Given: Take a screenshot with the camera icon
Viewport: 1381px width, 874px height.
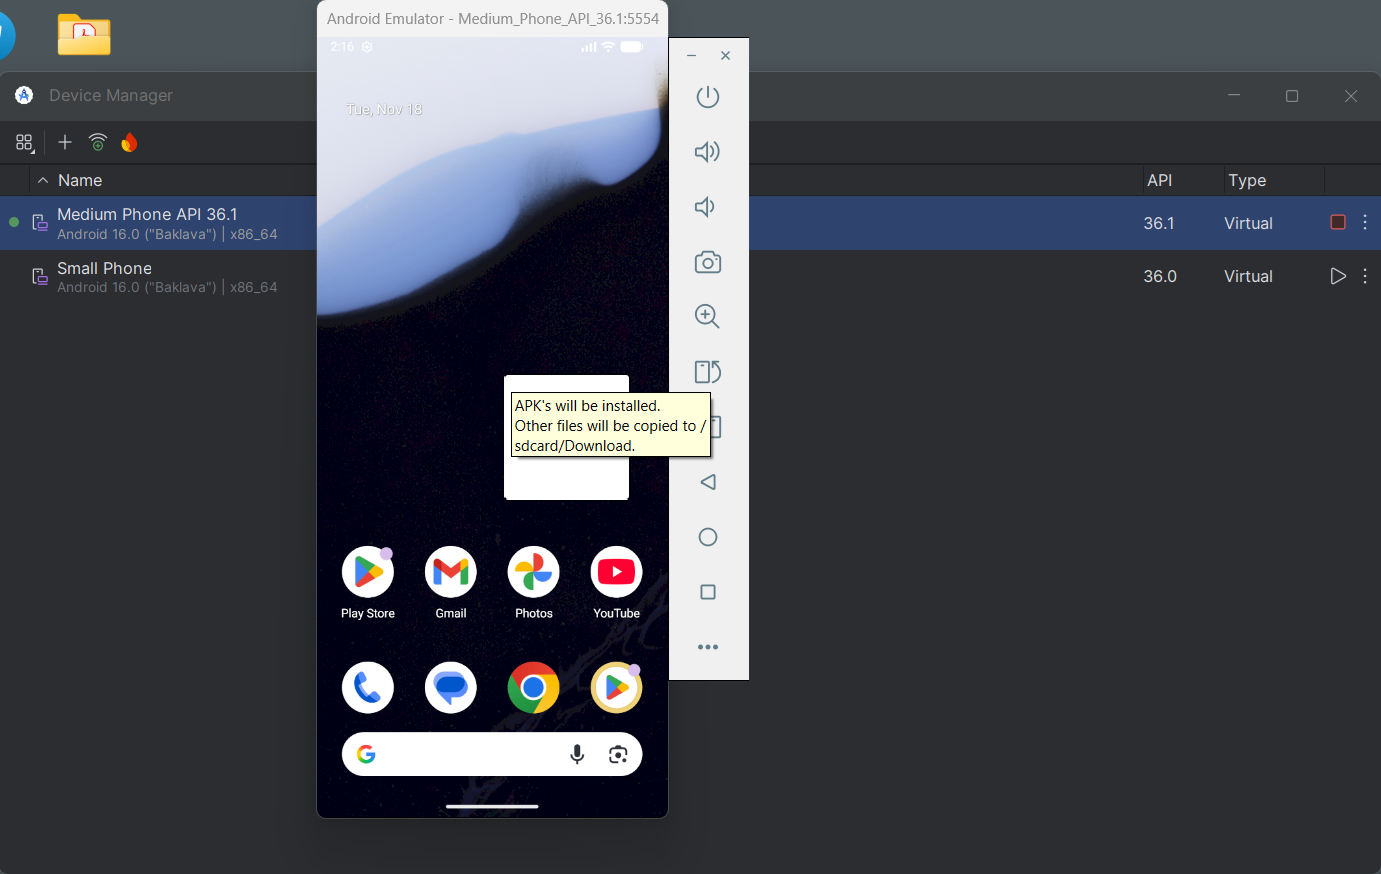Looking at the screenshot, I should [x=708, y=262].
